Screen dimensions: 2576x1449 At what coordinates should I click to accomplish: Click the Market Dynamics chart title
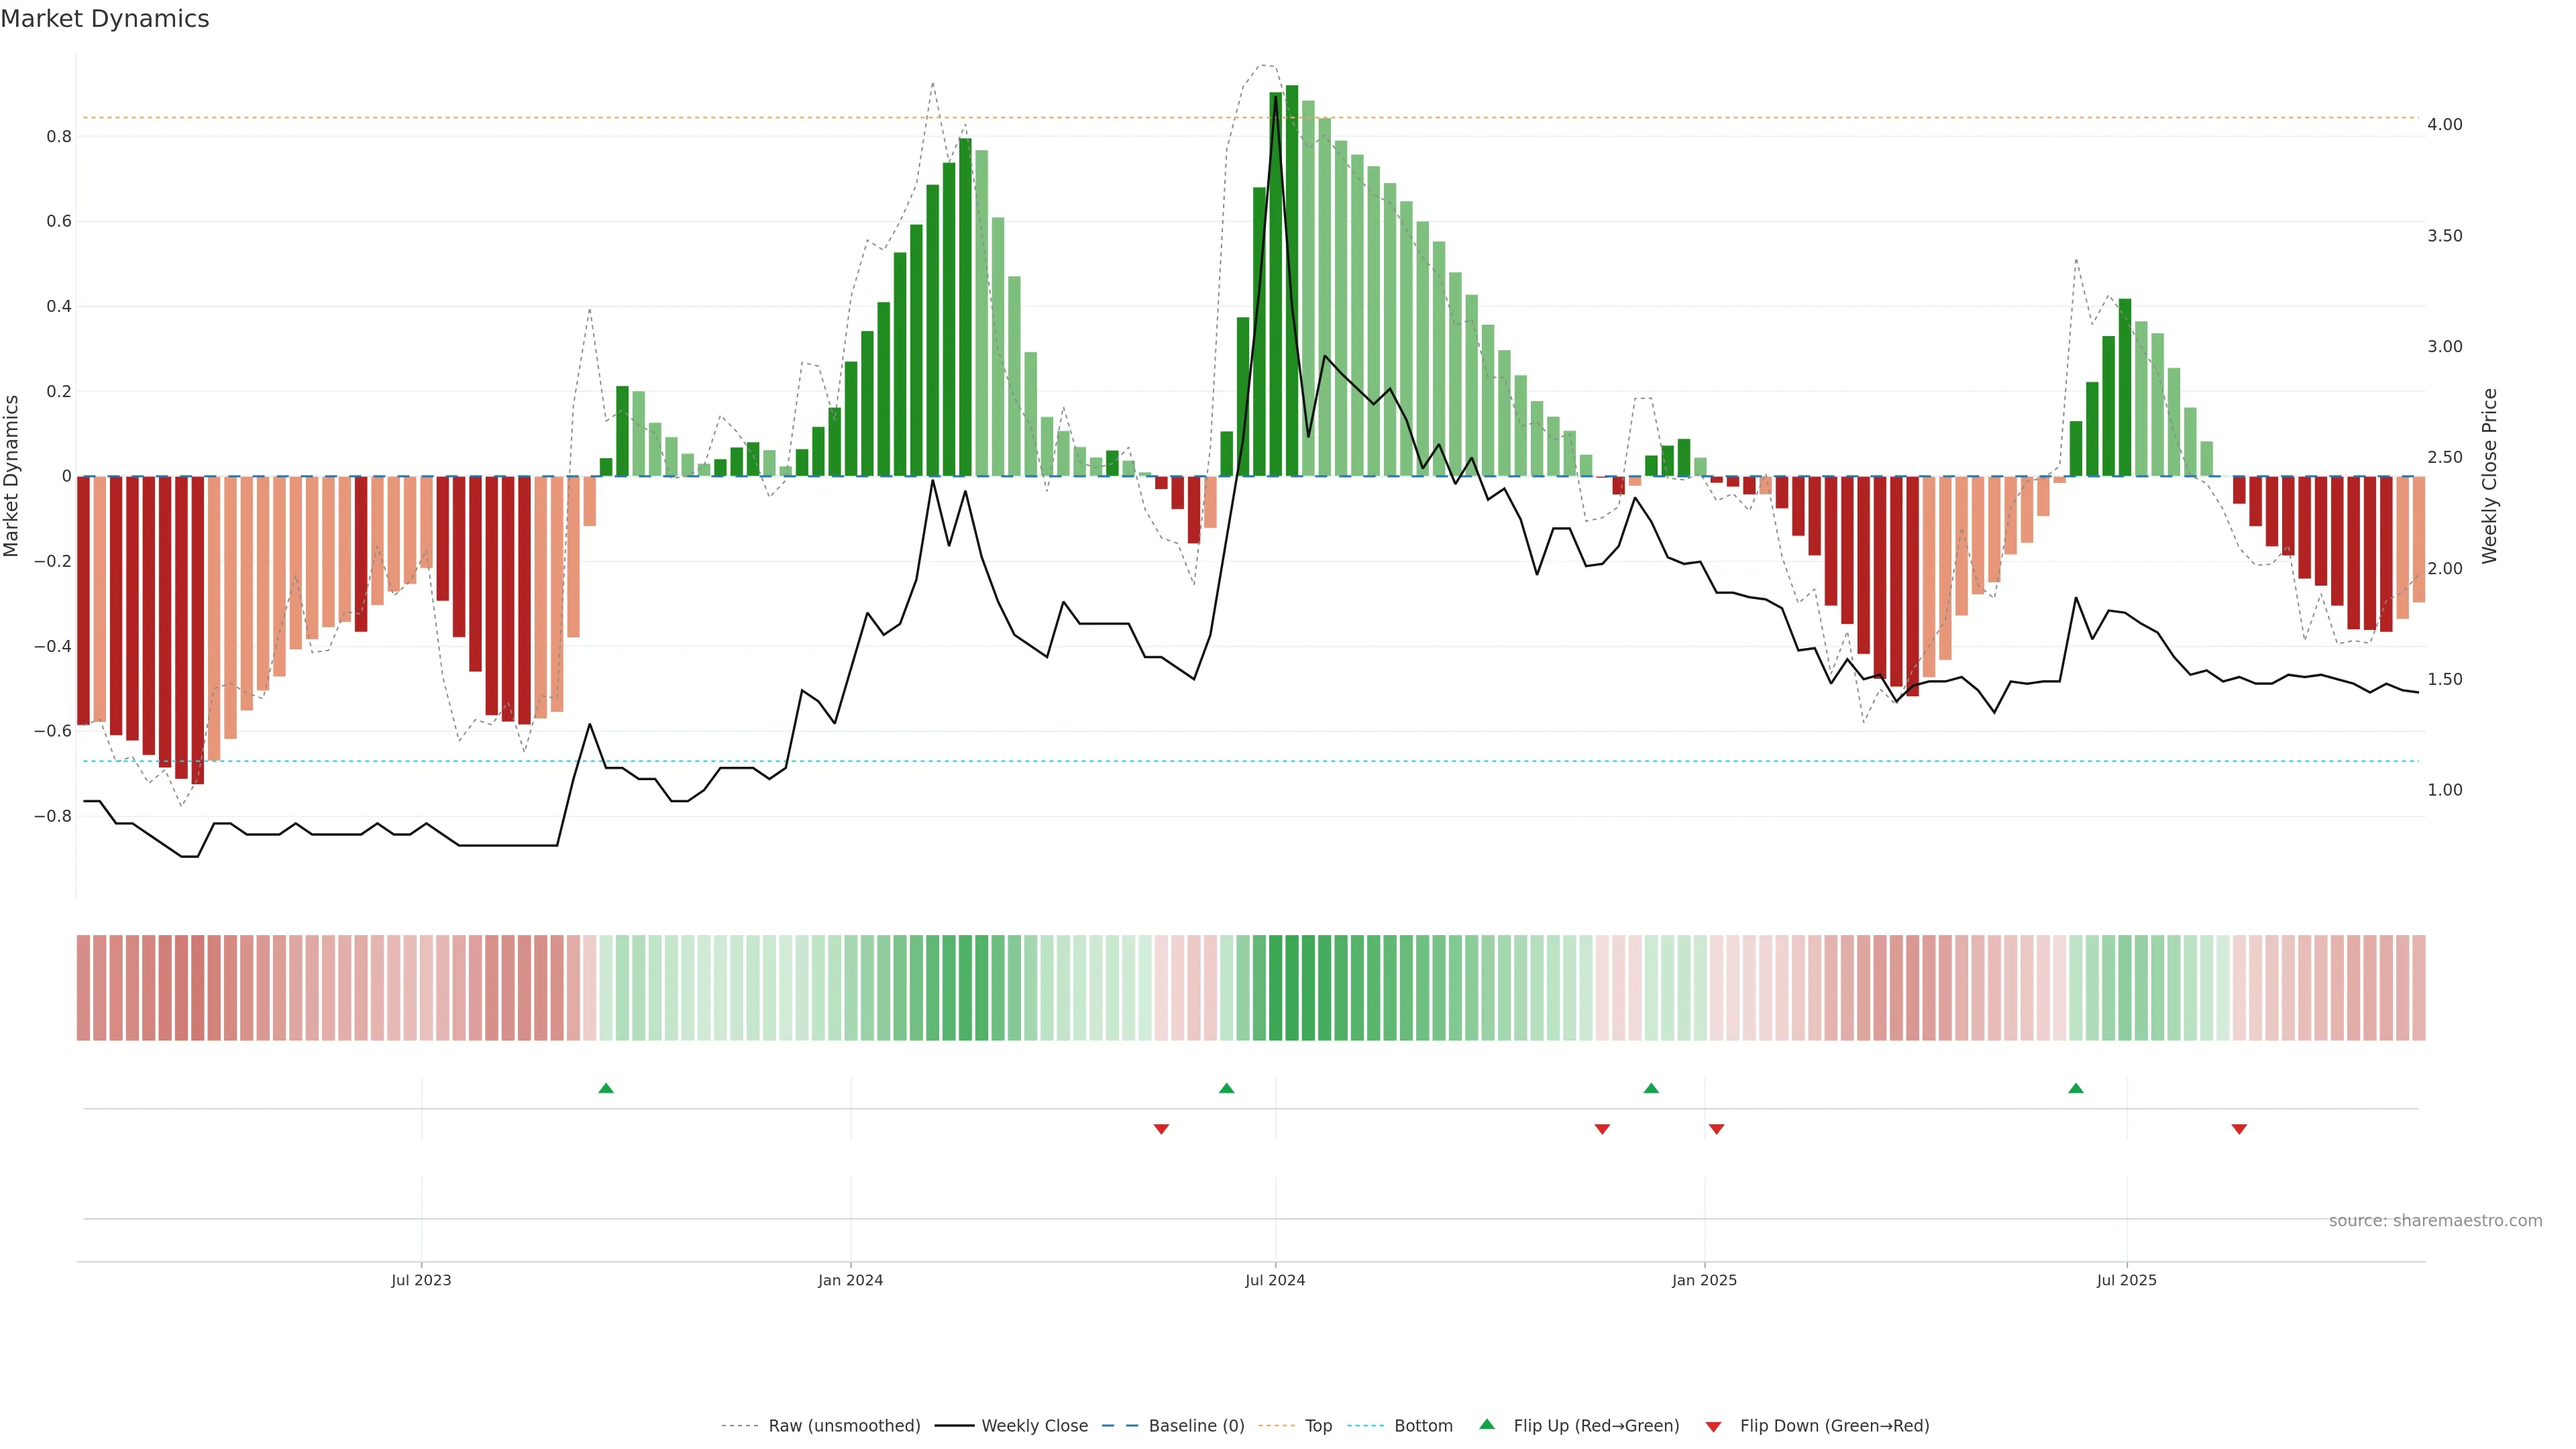105,19
